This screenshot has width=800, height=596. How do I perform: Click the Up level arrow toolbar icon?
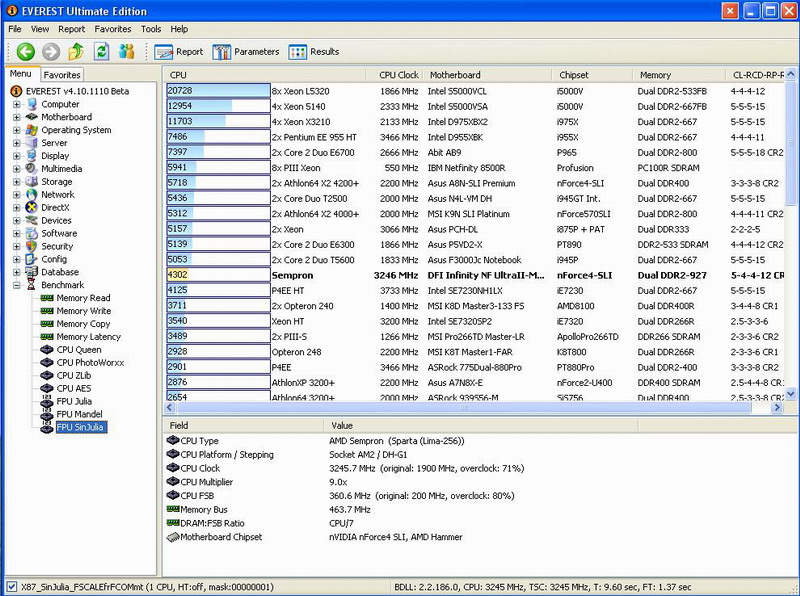(76, 52)
